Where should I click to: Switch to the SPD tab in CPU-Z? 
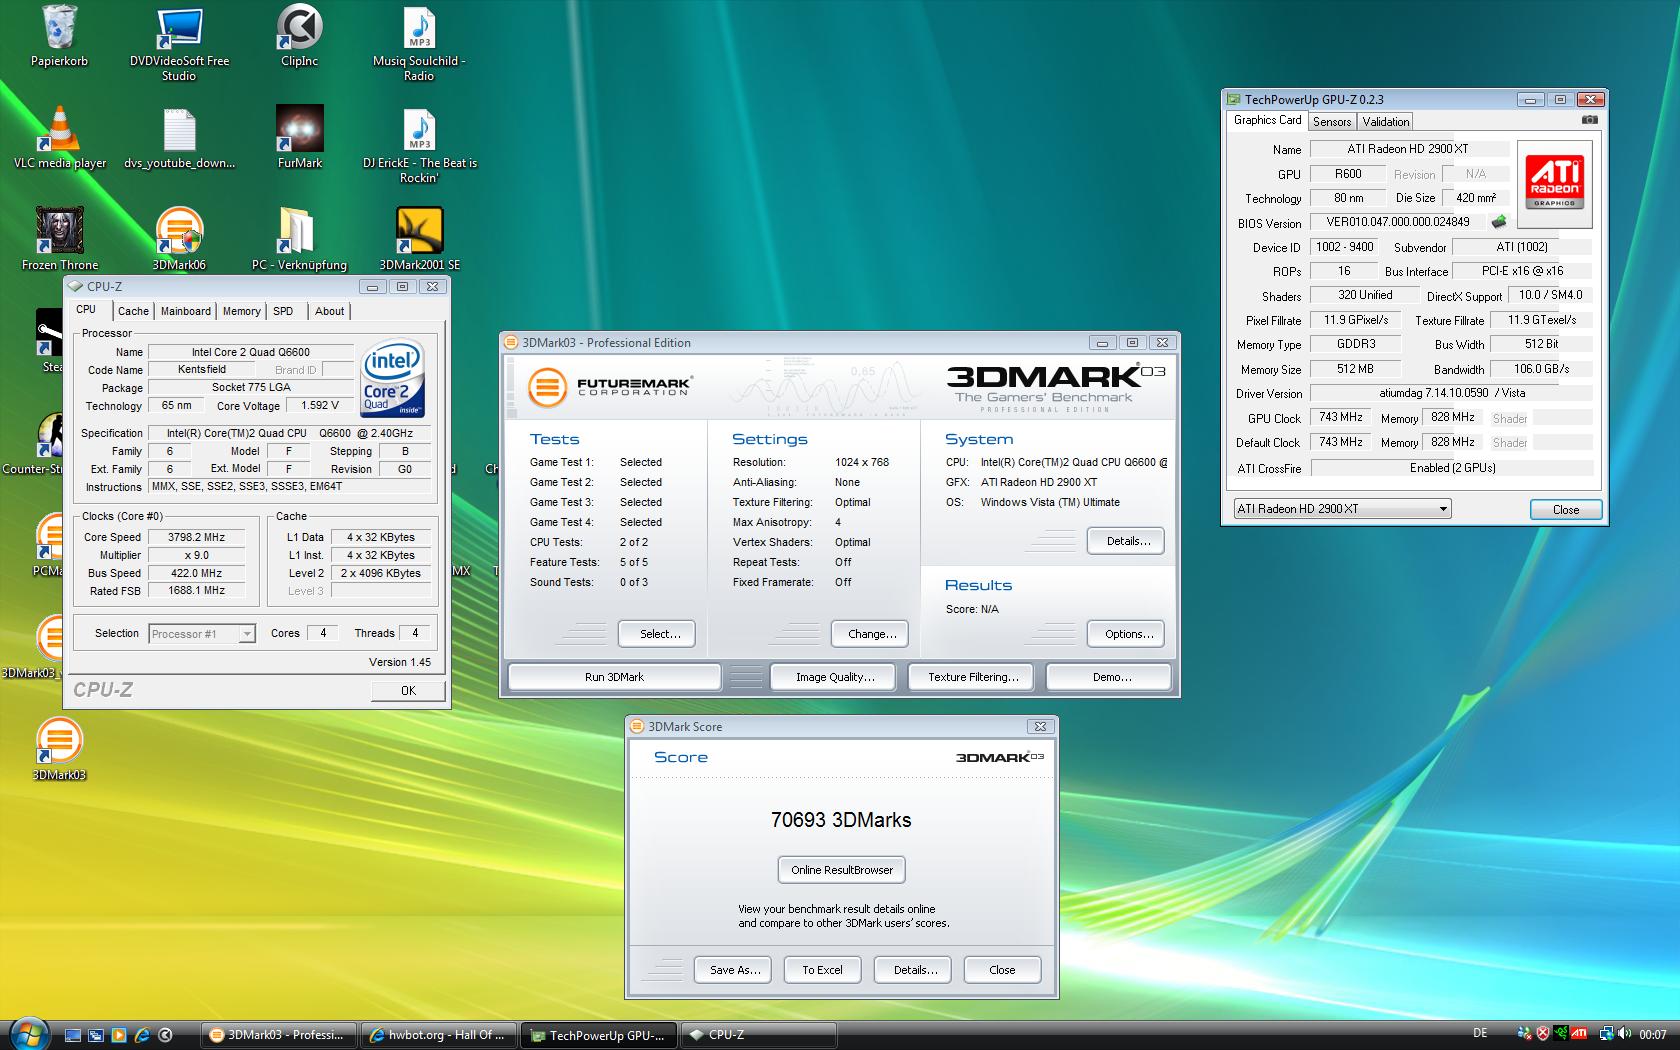[x=283, y=311]
